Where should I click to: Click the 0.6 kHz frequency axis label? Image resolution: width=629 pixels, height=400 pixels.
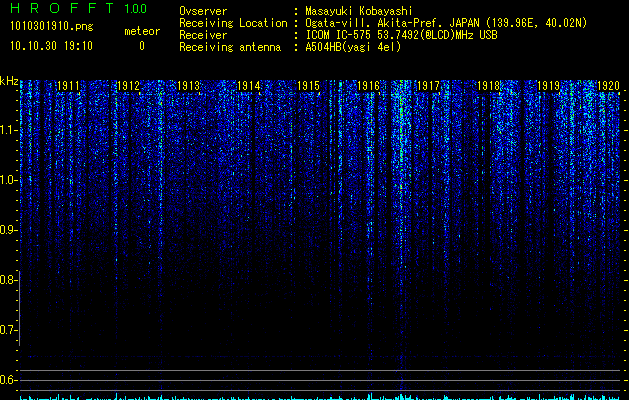coord(7,380)
